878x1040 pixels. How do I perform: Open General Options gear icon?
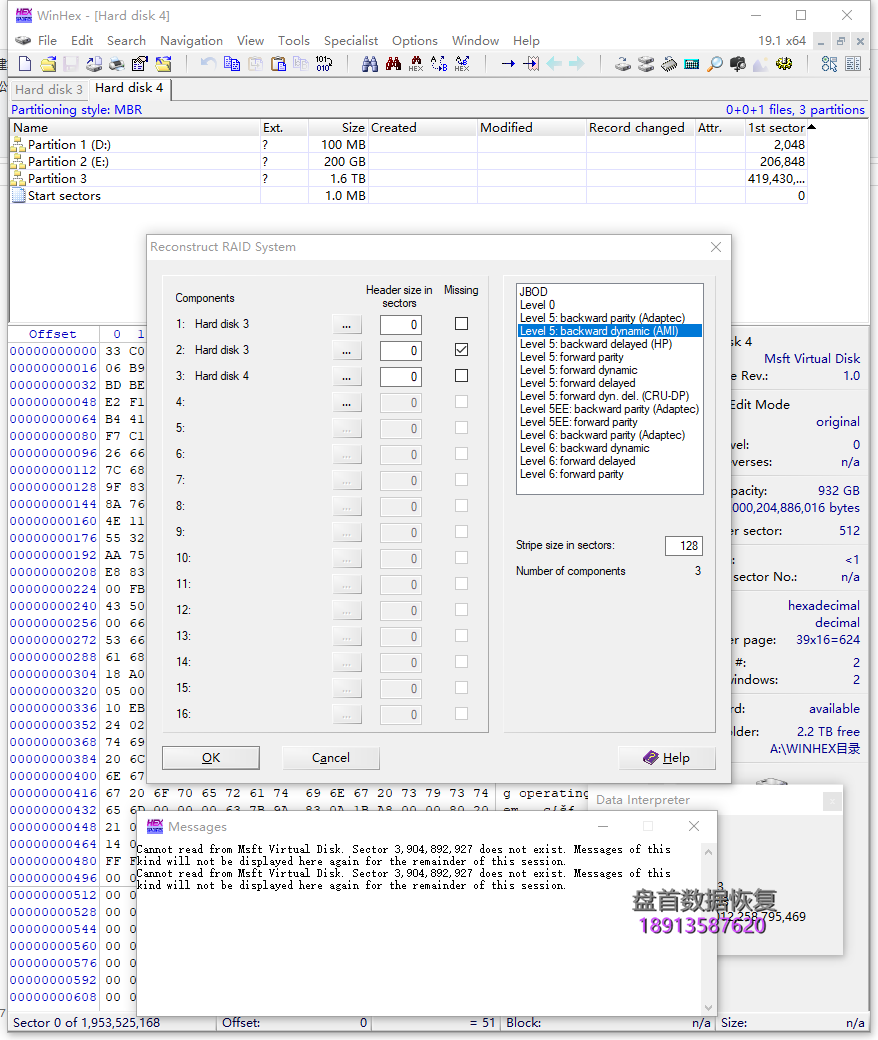coord(784,64)
